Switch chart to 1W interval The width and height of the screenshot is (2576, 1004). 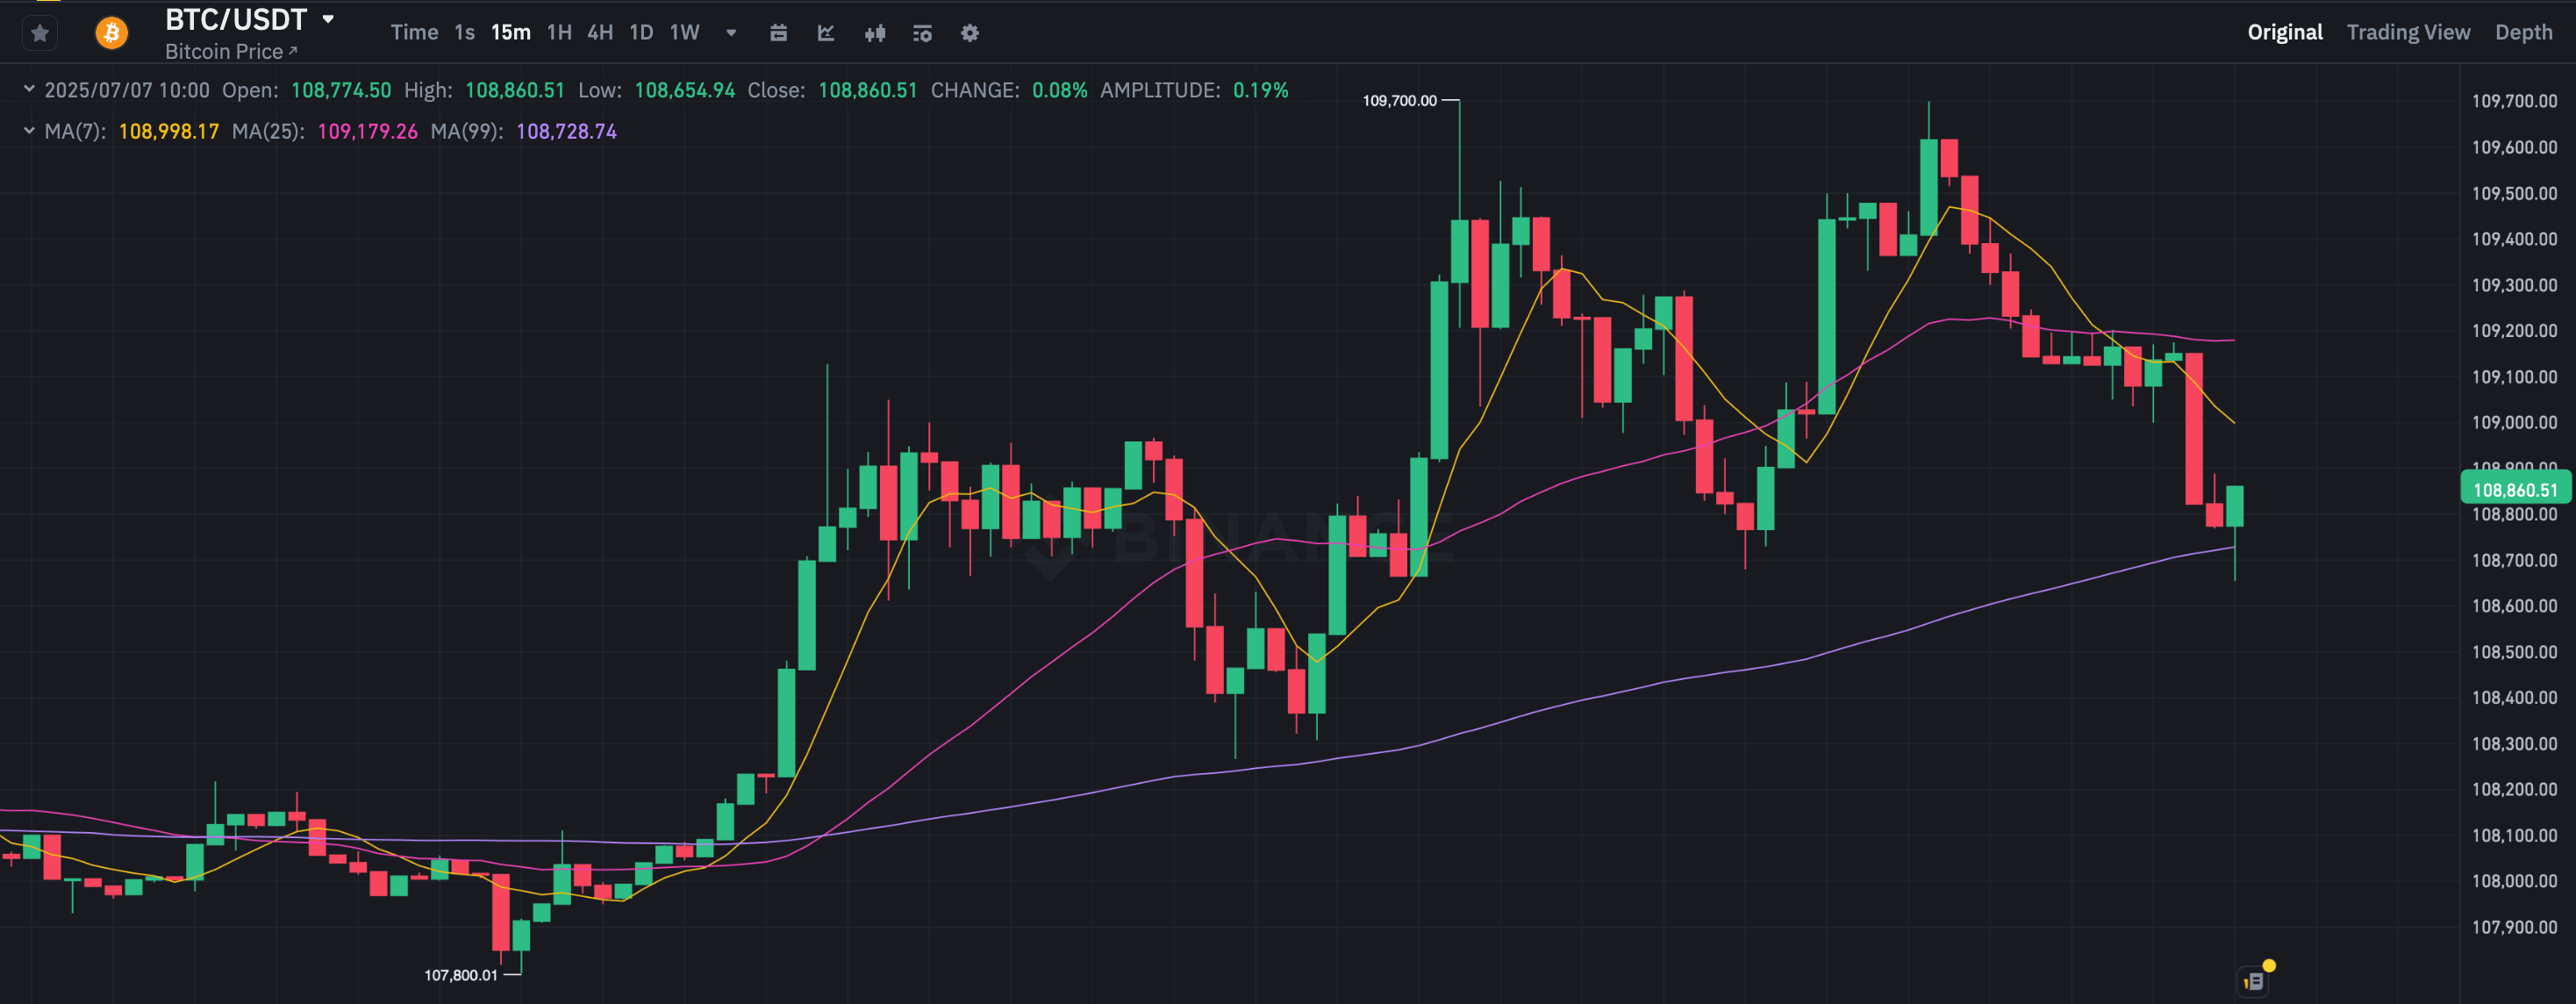point(684,33)
